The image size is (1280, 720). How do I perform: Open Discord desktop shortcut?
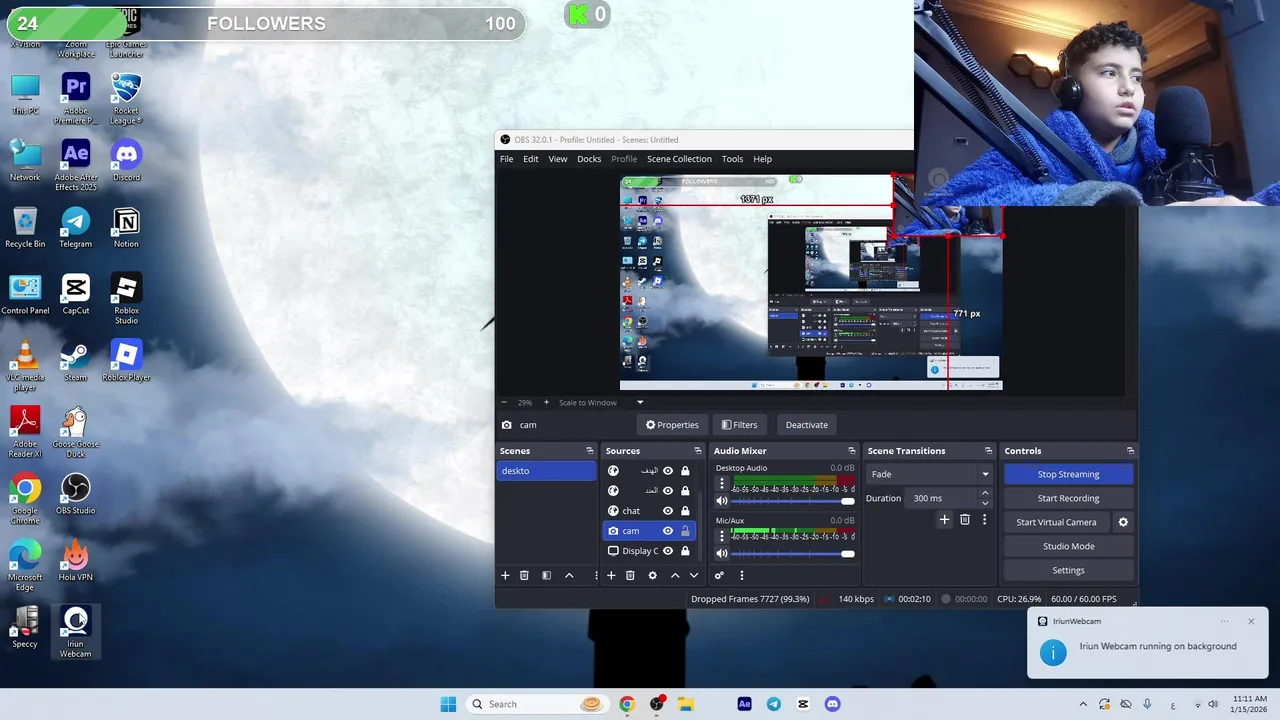[126, 161]
